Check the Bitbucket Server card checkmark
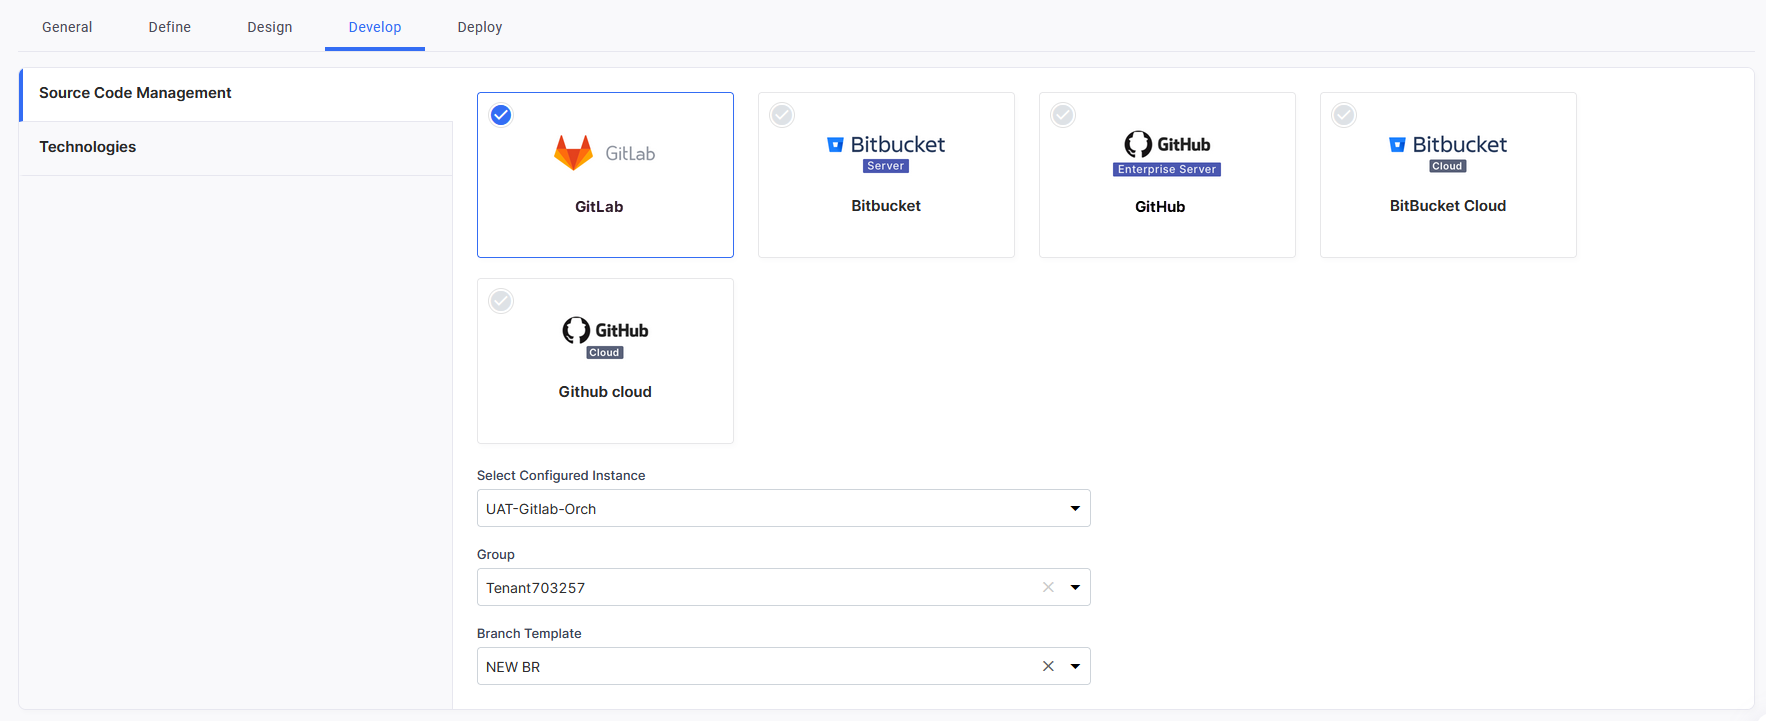 (782, 115)
